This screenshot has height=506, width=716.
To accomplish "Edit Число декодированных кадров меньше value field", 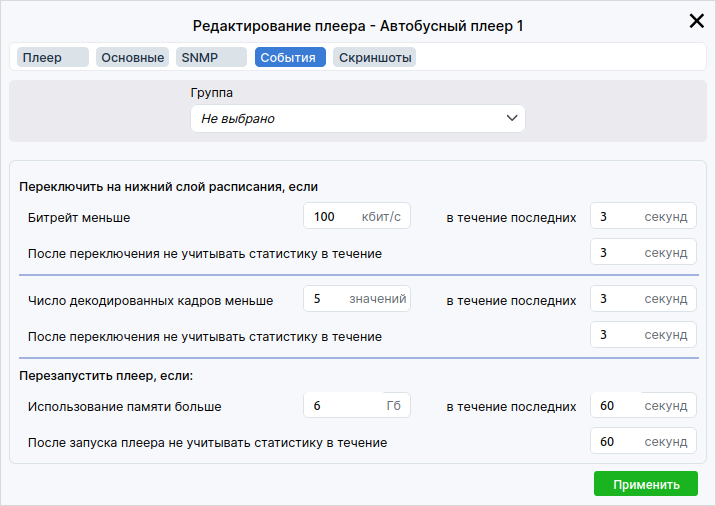I will click(357, 299).
